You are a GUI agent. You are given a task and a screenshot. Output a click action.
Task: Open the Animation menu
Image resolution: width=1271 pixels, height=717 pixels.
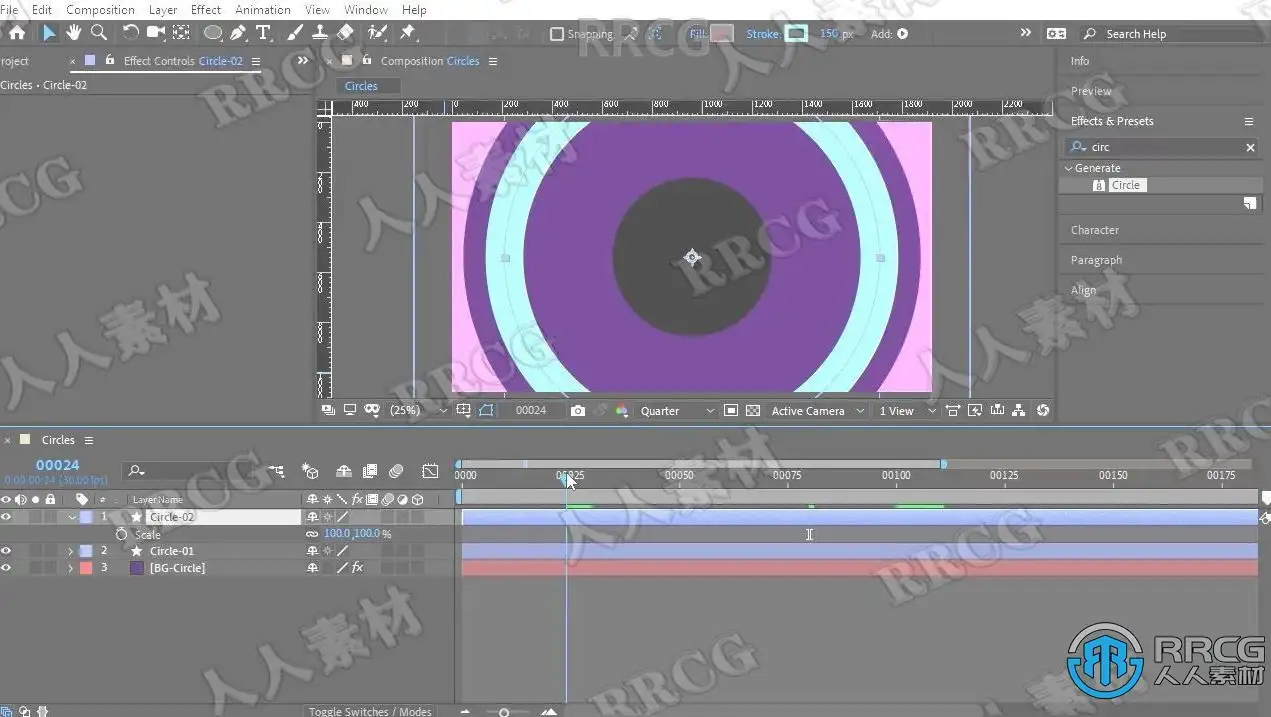[263, 9]
